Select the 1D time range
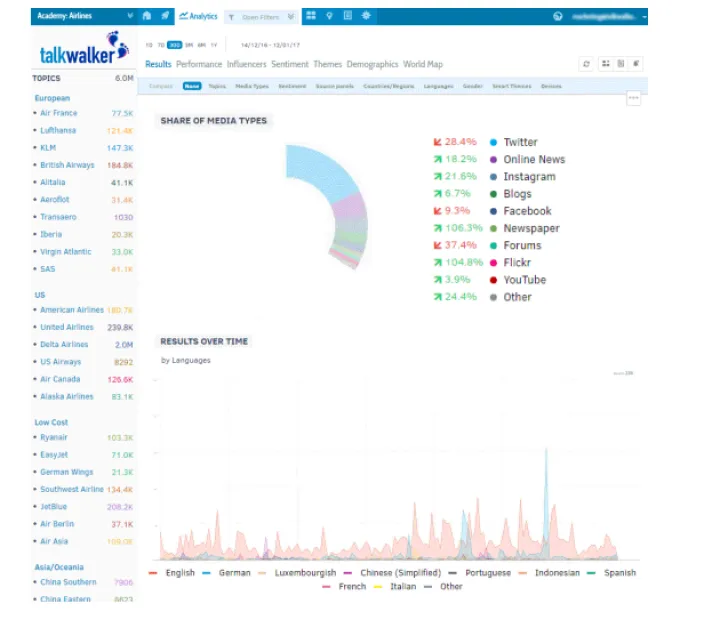The height and width of the screenshot is (628, 720). tap(149, 45)
